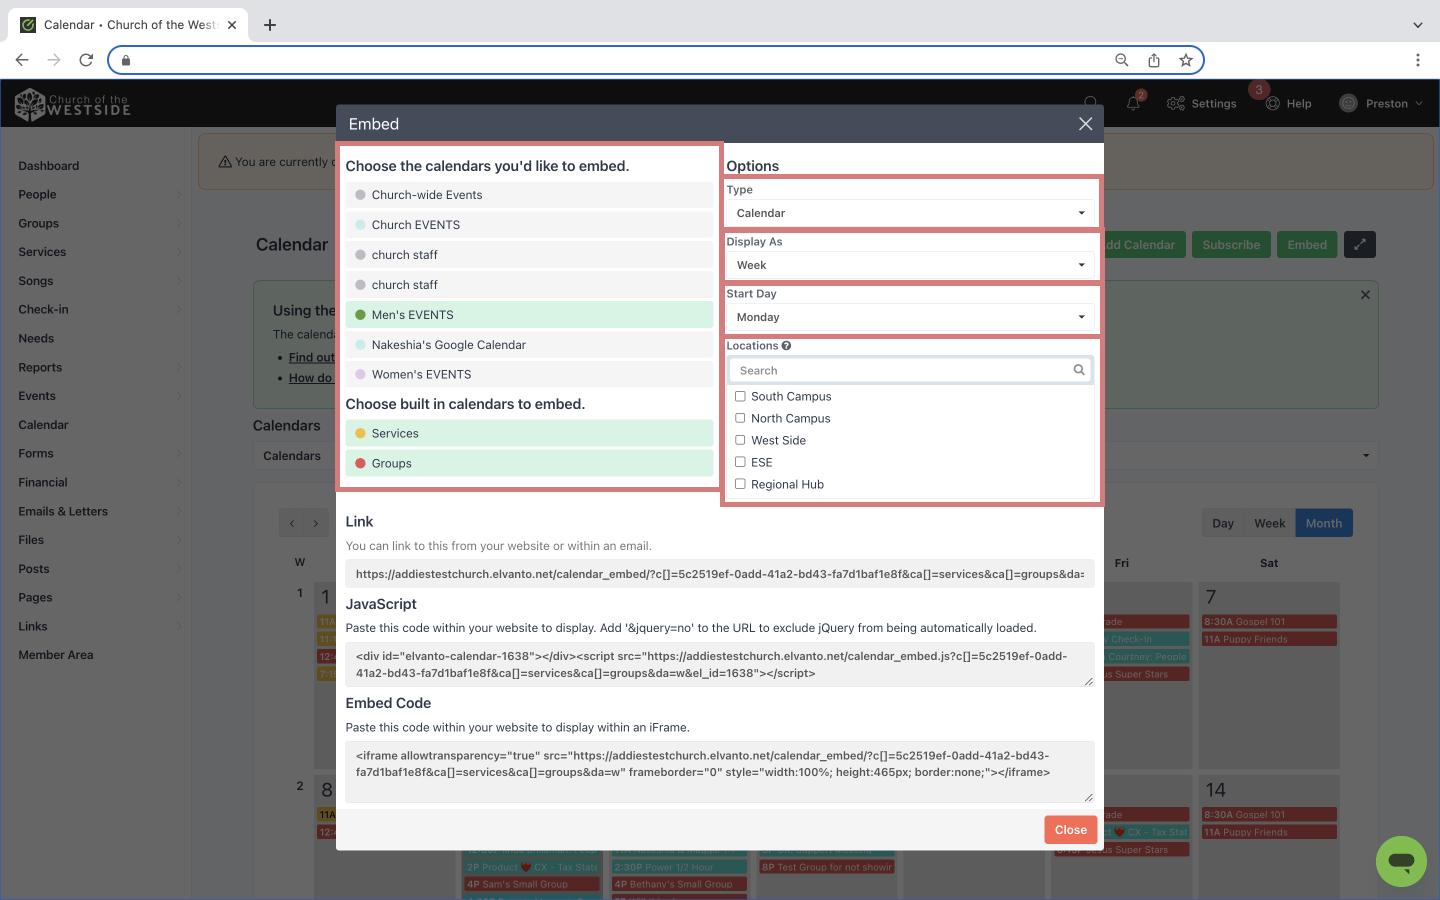Click the orange Close button
This screenshot has width=1440, height=900.
click(x=1071, y=830)
